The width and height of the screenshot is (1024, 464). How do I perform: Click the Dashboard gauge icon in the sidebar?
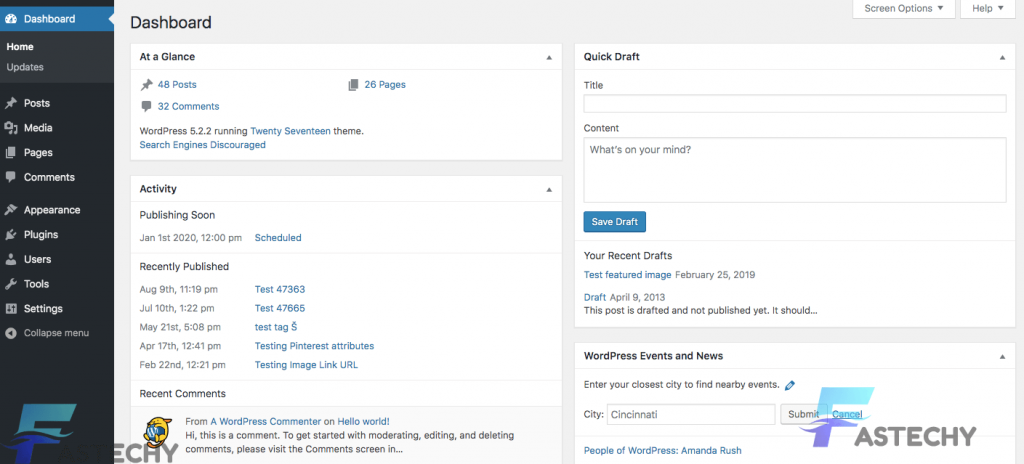coord(10,19)
